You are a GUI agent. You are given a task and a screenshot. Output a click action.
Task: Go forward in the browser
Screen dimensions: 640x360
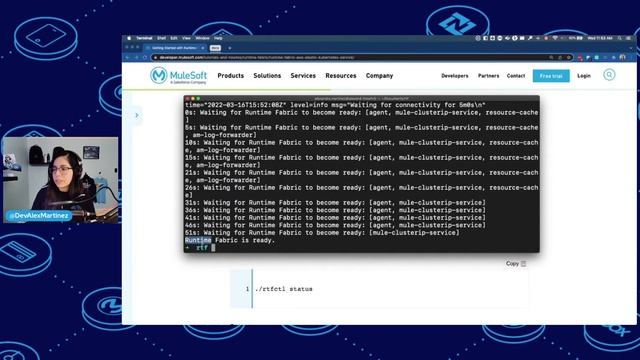(136, 58)
